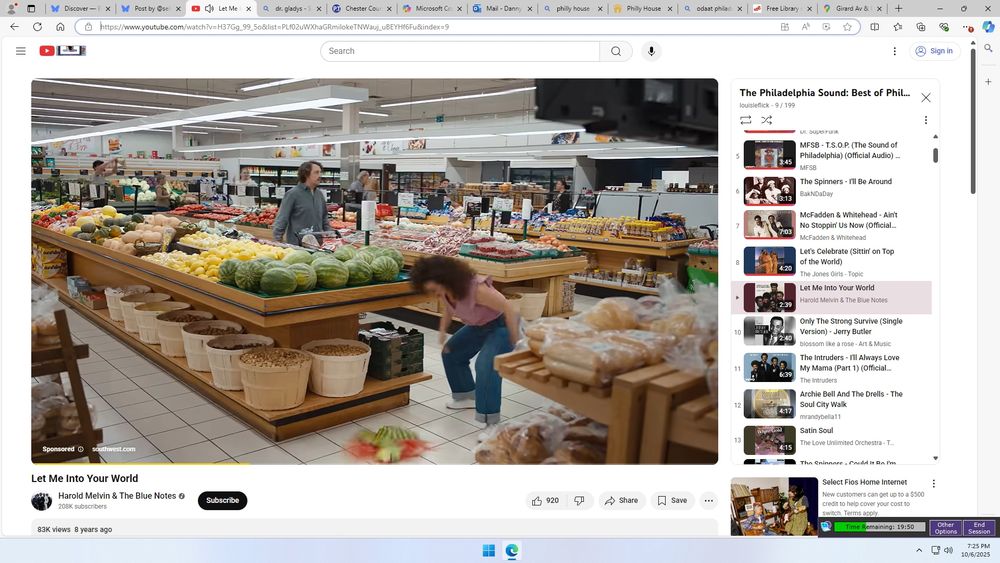Toggle playlist loop

(x=746, y=120)
